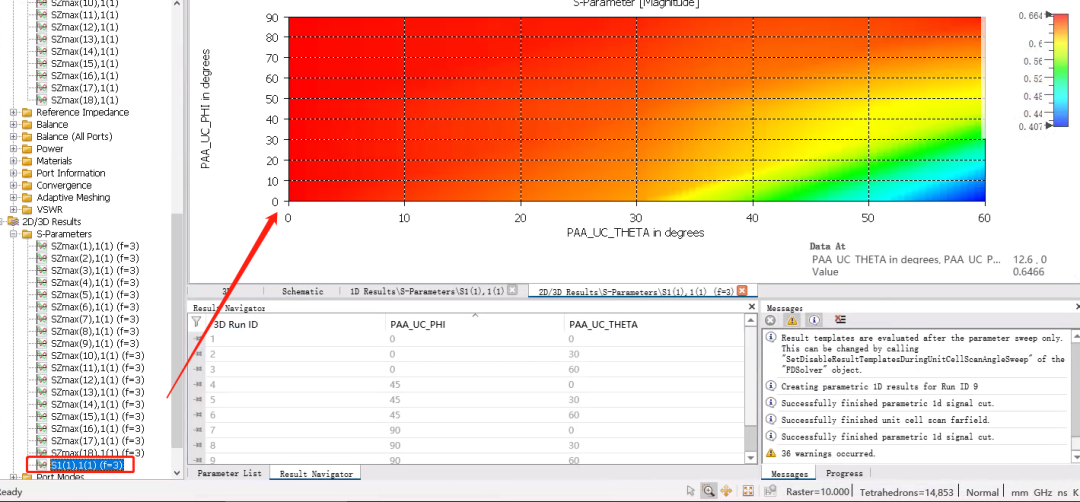Click the bottom marker of the color scale
This screenshot has width=1080, height=502.
[x=1048, y=125]
